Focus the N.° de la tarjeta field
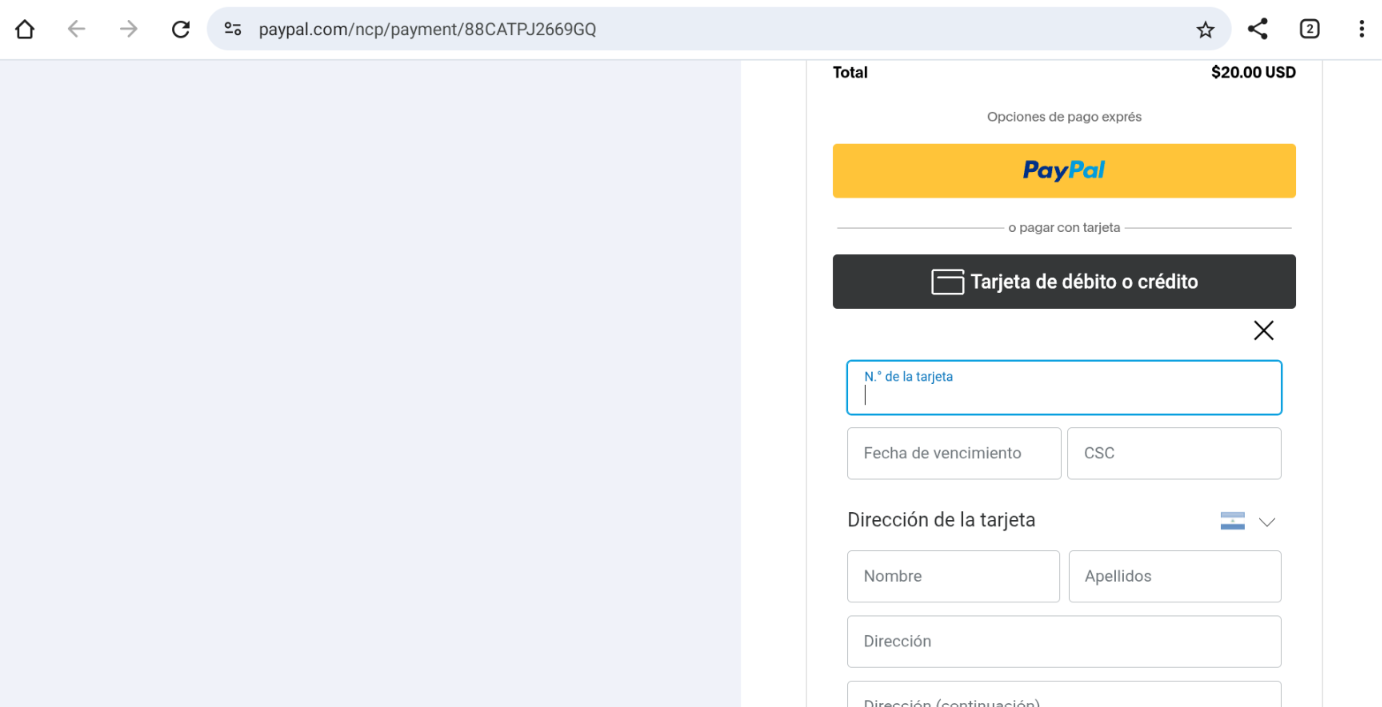The image size is (1382, 707). click(1064, 388)
